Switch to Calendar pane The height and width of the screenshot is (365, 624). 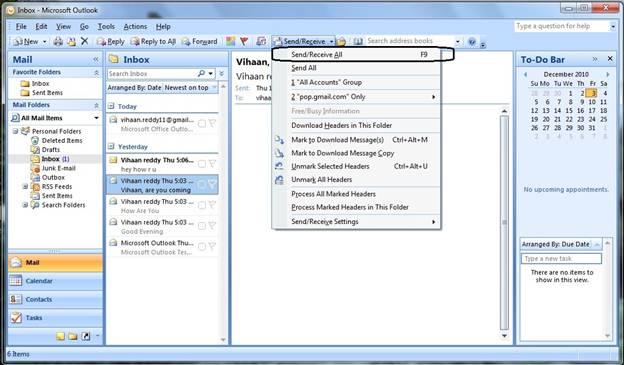pos(55,281)
